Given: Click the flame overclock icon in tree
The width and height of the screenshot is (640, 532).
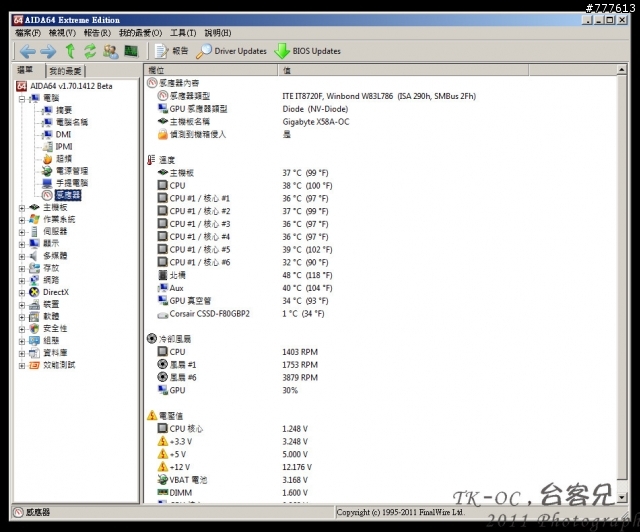Looking at the screenshot, I should pyautogui.click(x=47, y=159).
